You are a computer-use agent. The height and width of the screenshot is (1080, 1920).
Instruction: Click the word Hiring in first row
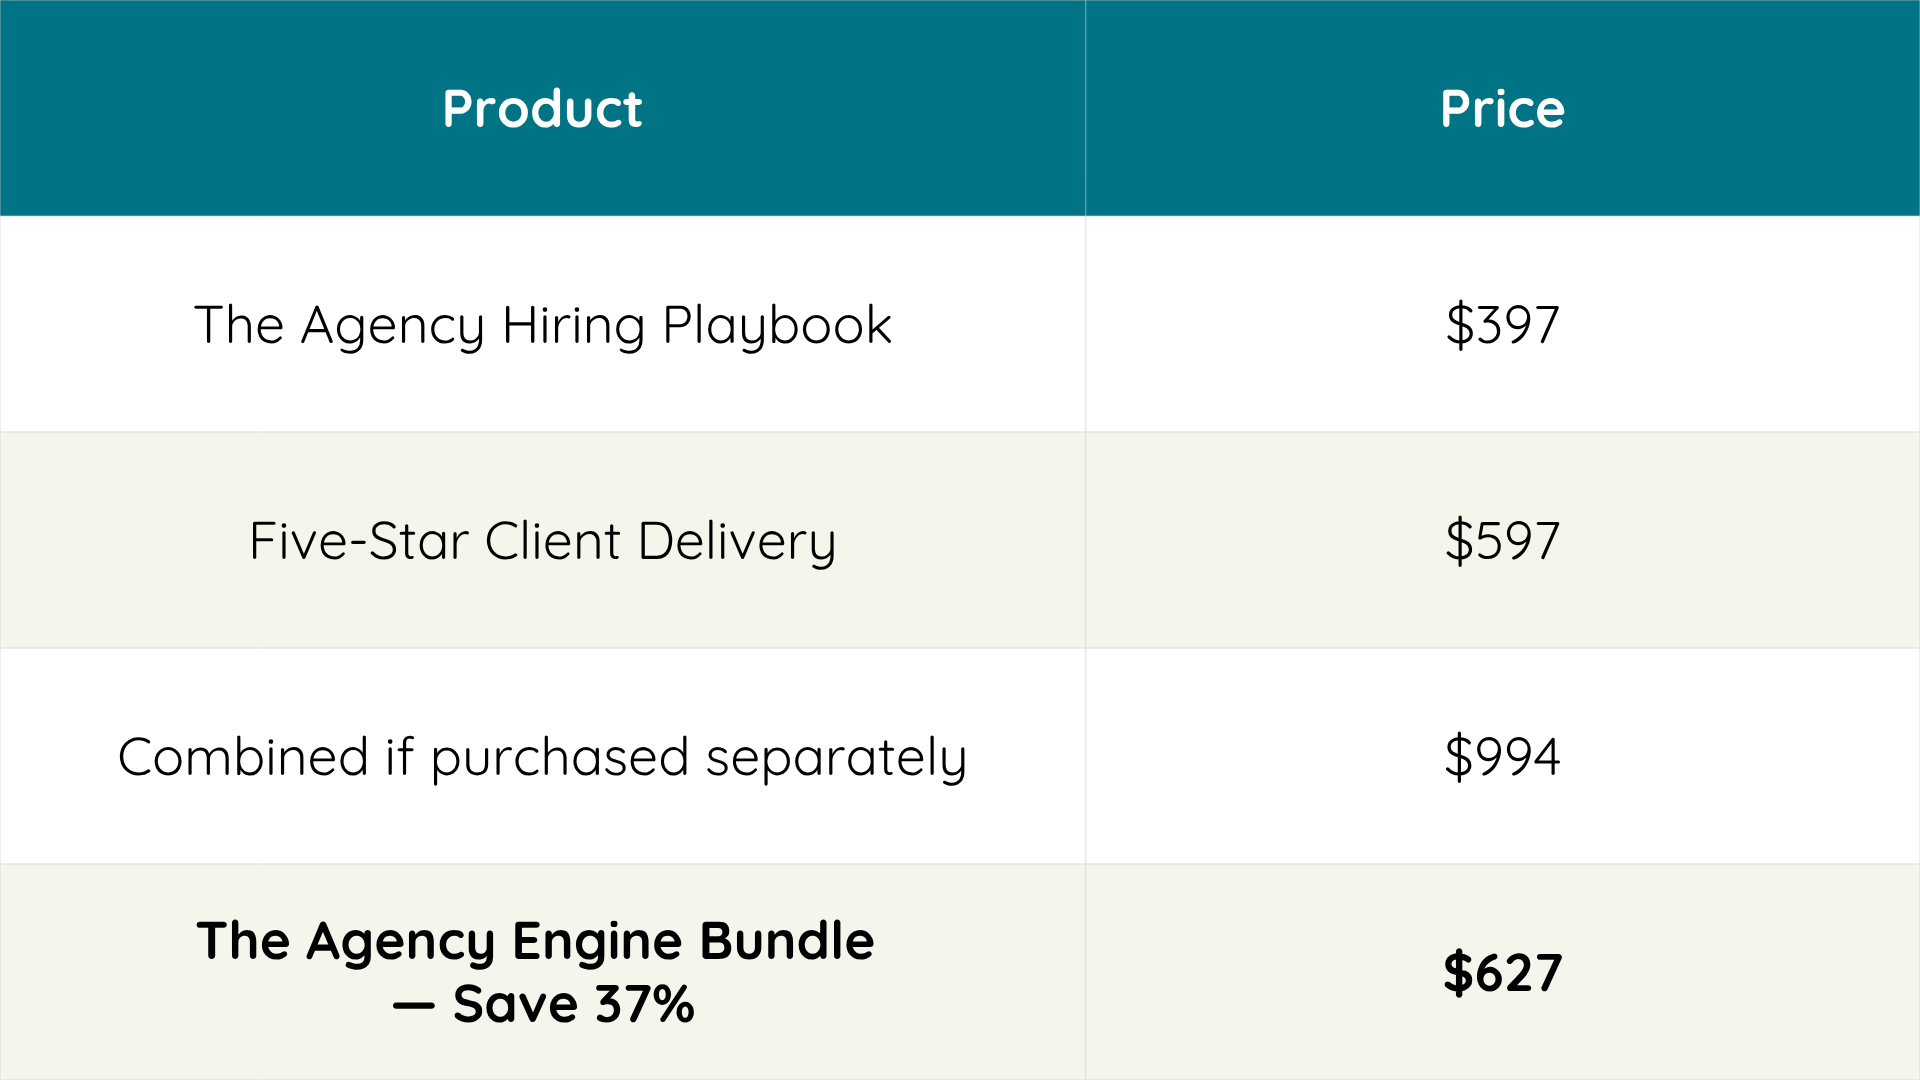tap(574, 326)
